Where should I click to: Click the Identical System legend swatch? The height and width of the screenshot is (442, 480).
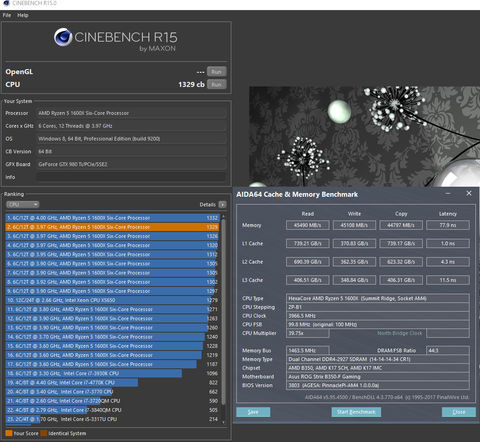44,433
